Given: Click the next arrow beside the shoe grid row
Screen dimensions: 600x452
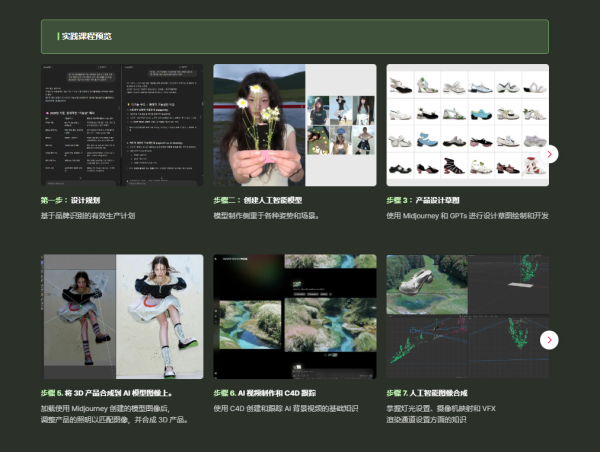Looking at the screenshot, I should point(549,154).
